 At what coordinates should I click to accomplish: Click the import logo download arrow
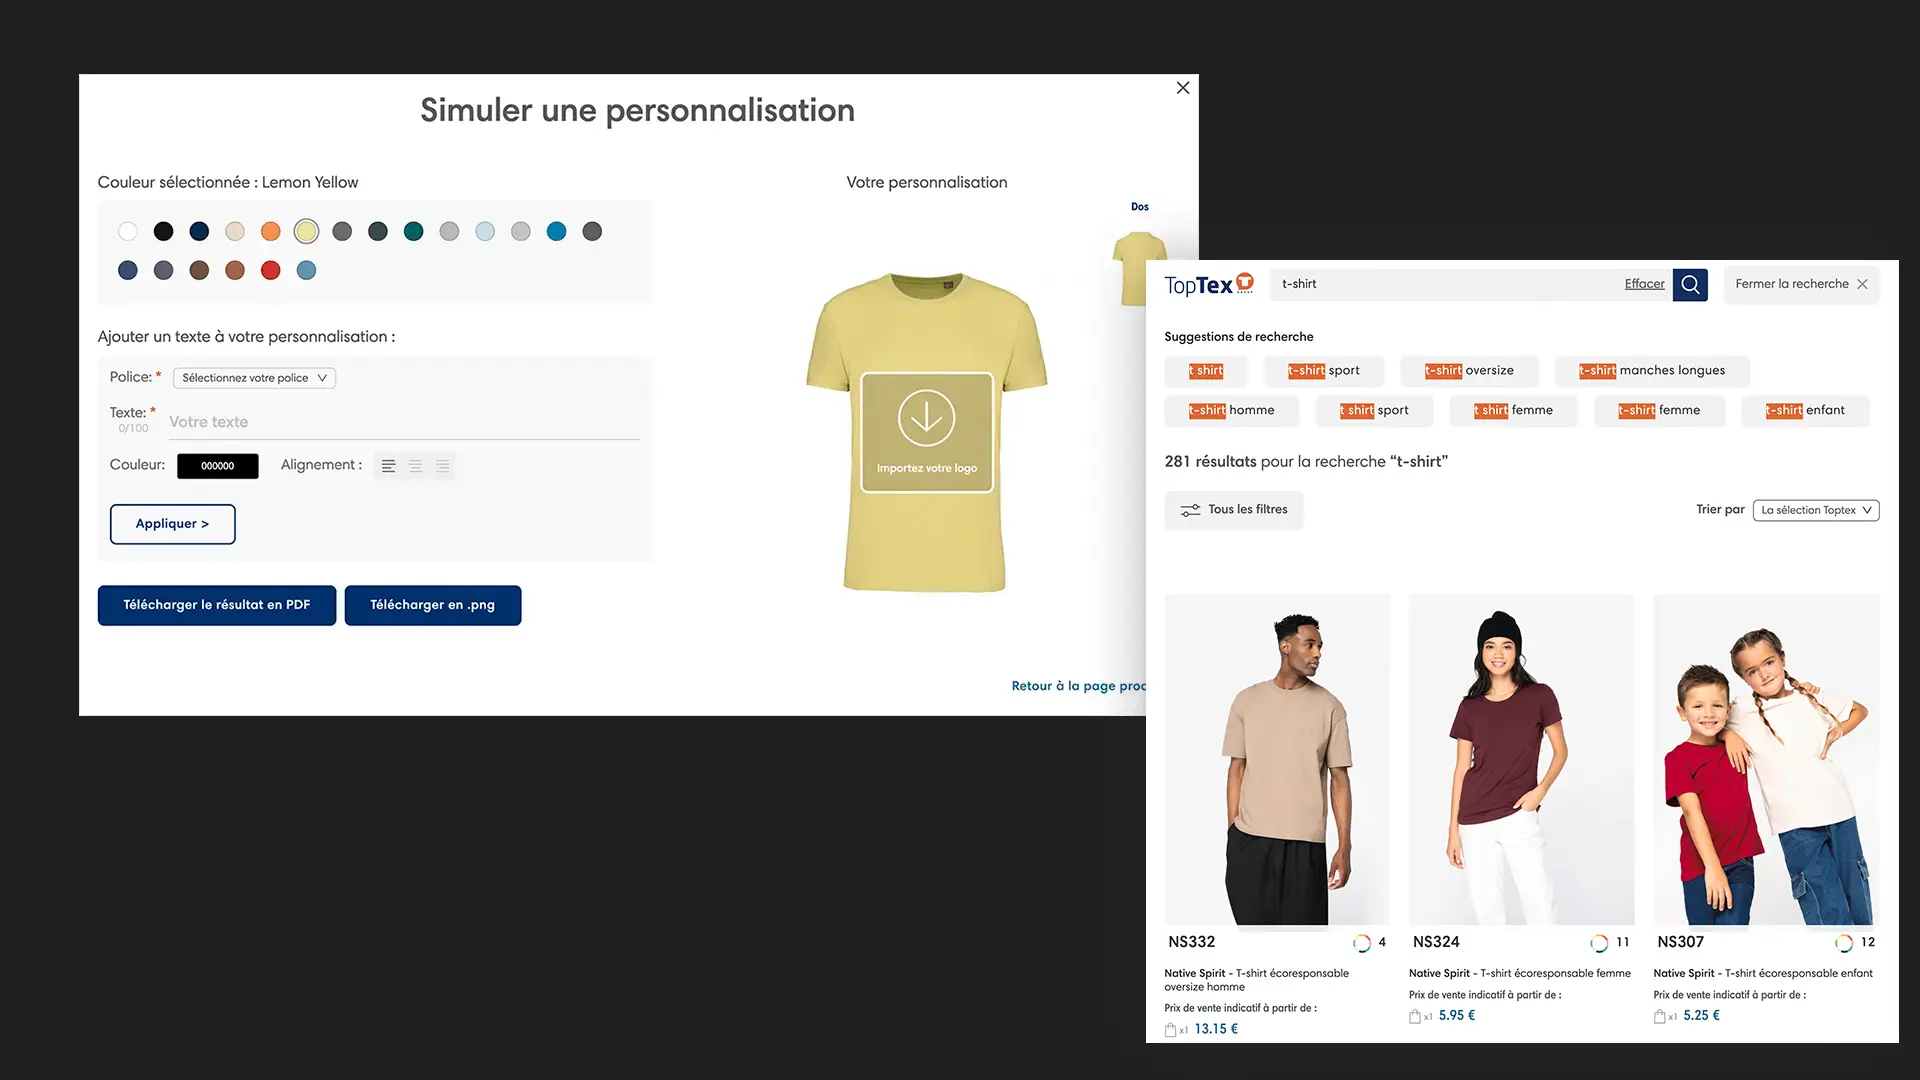tap(926, 418)
